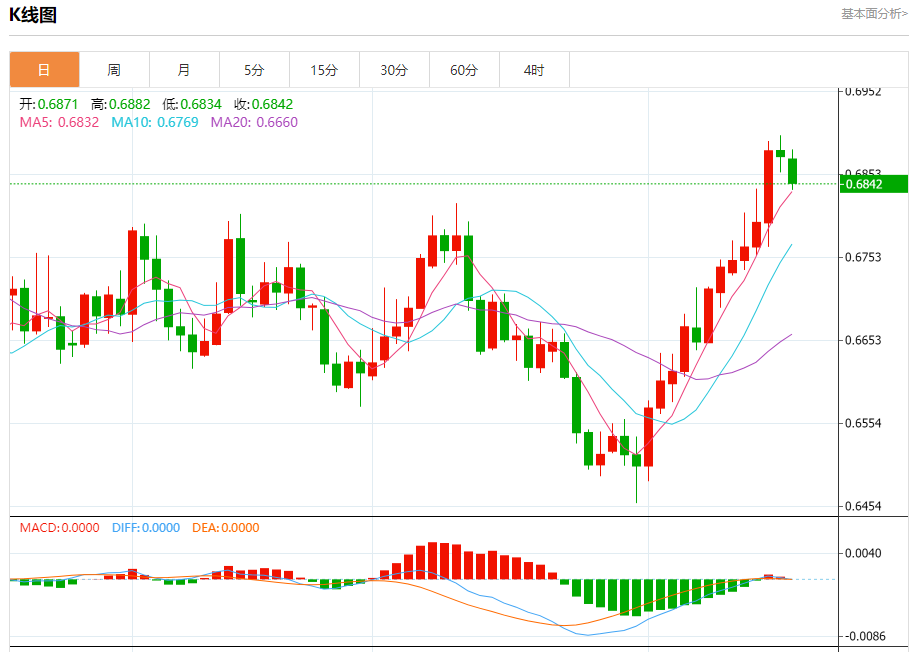This screenshot has height=652, width=916.
Task: Click the DIFF:0.0000 indicator label
Action: (146, 528)
